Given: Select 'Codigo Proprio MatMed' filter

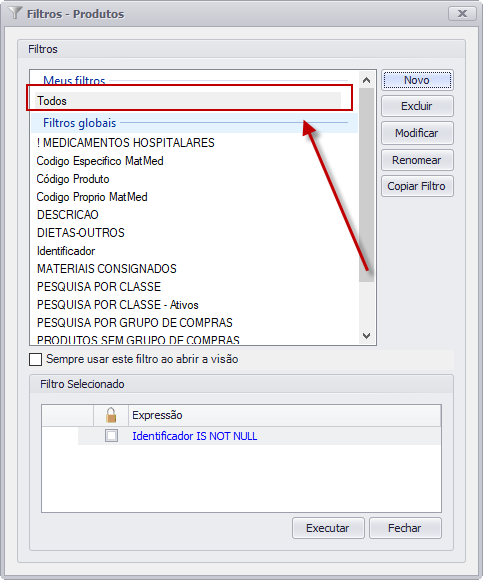Looking at the screenshot, I should (x=92, y=197).
